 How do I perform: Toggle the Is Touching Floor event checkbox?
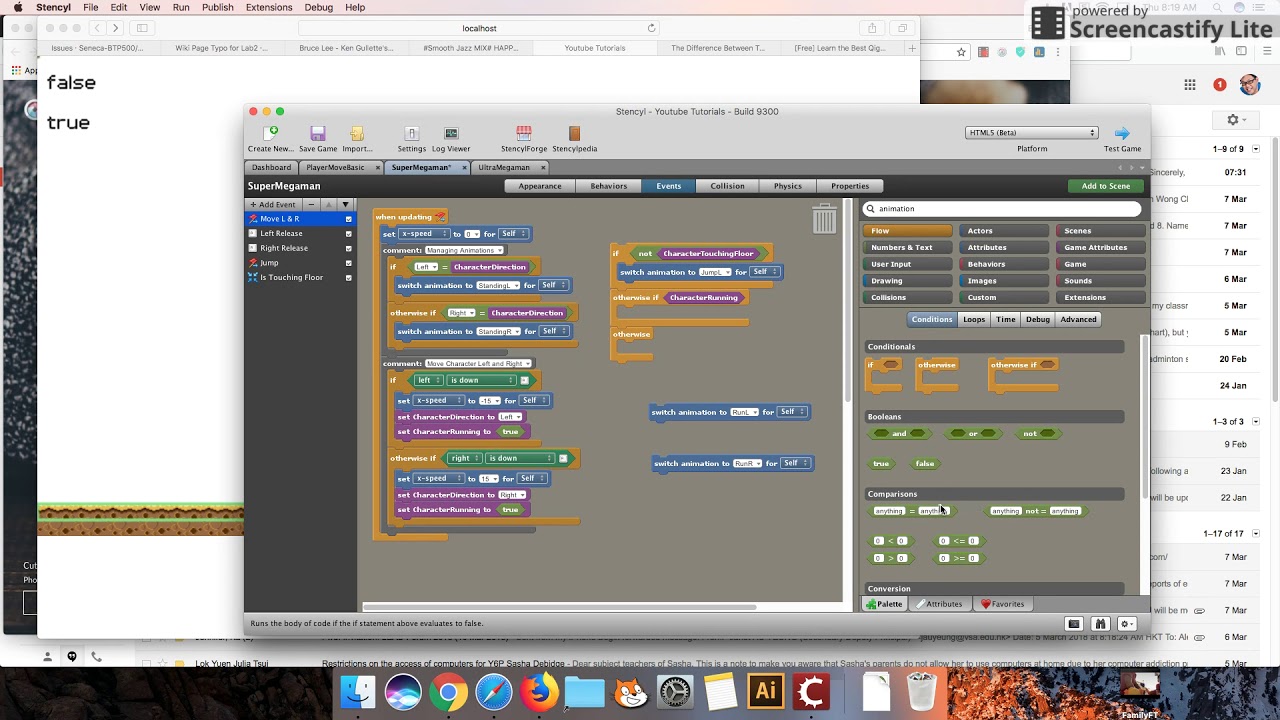[349, 277]
